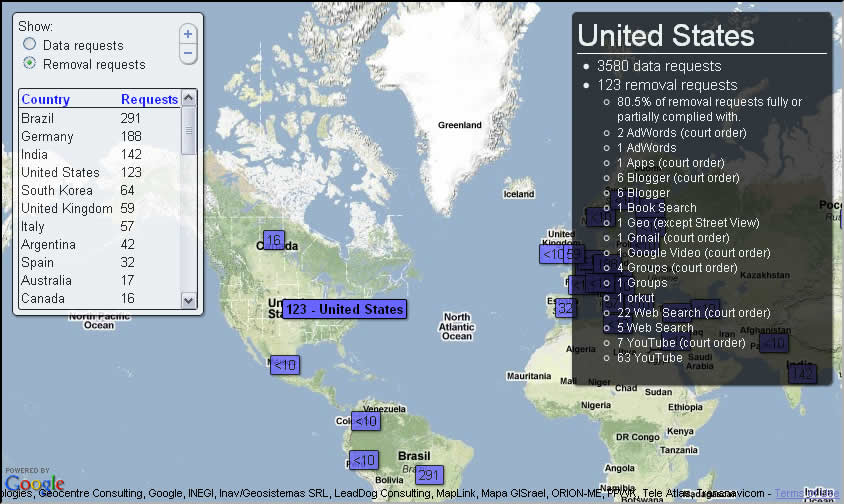The width and height of the screenshot is (844, 504).
Task: Click the Google logo
Action: tap(34, 482)
